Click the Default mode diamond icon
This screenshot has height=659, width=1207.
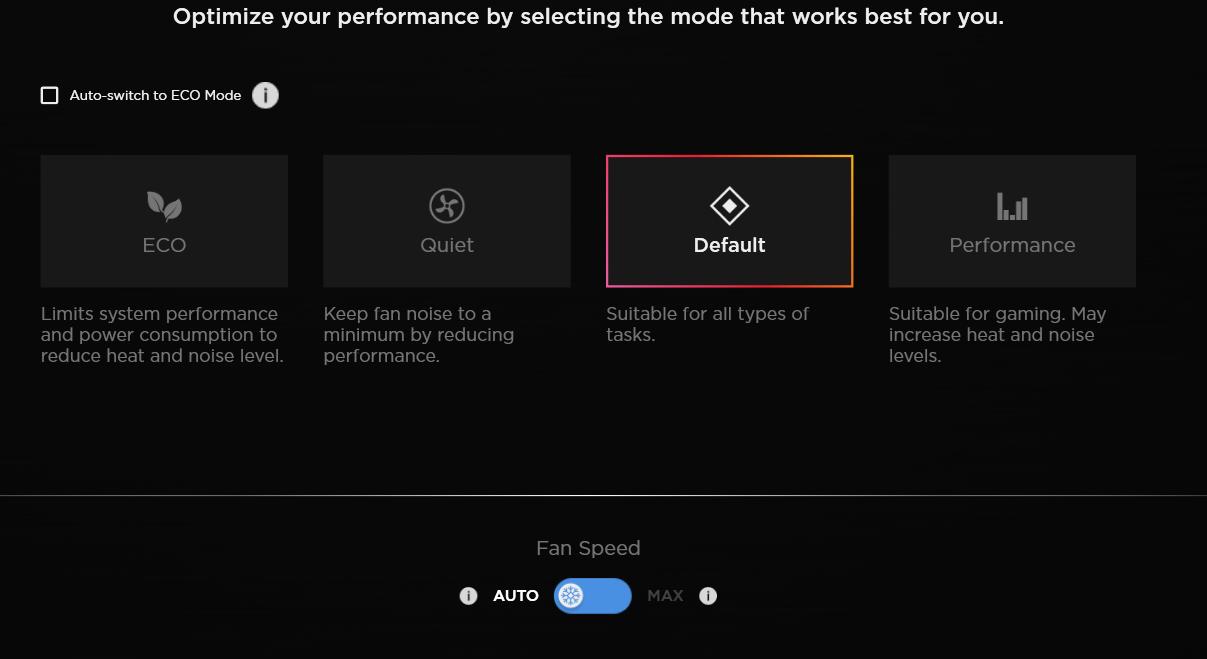[729, 206]
